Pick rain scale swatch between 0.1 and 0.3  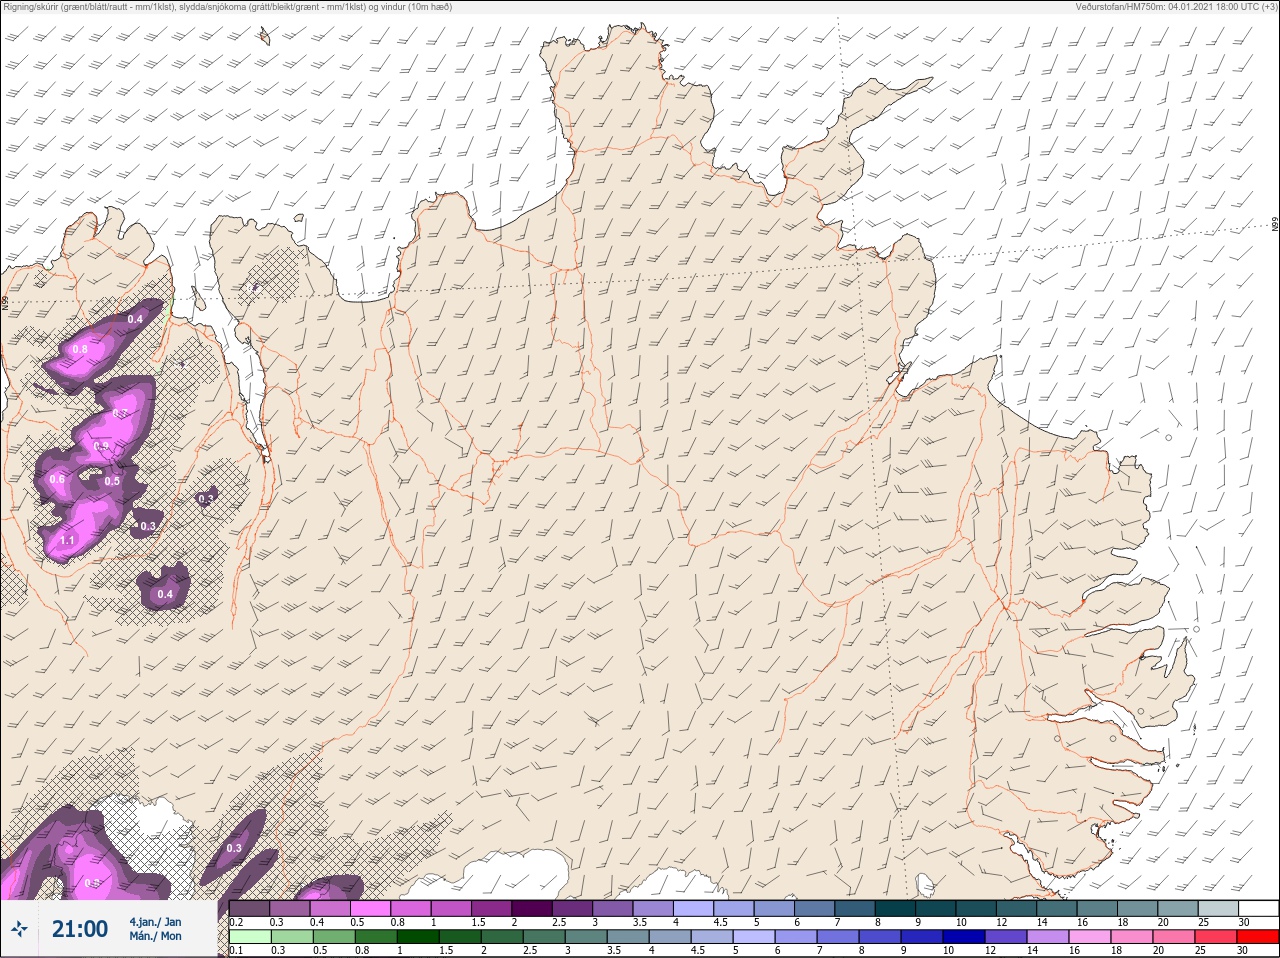[249, 937]
